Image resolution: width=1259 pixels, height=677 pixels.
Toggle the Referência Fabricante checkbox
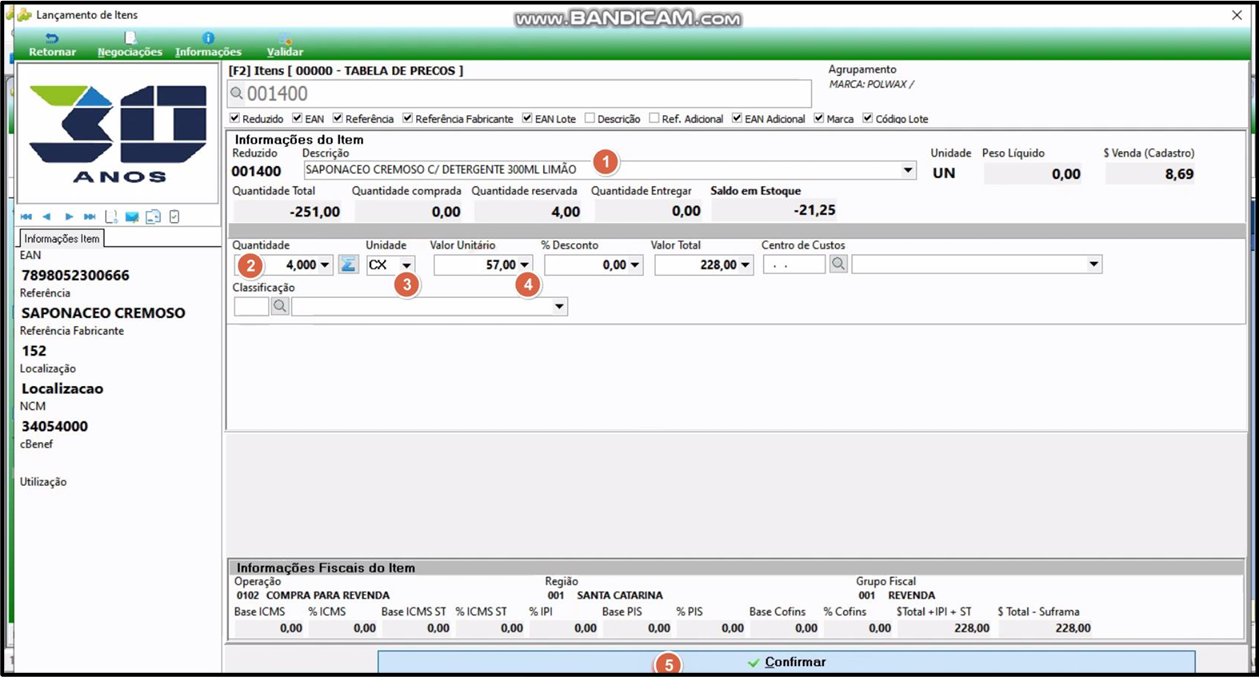click(x=408, y=118)
